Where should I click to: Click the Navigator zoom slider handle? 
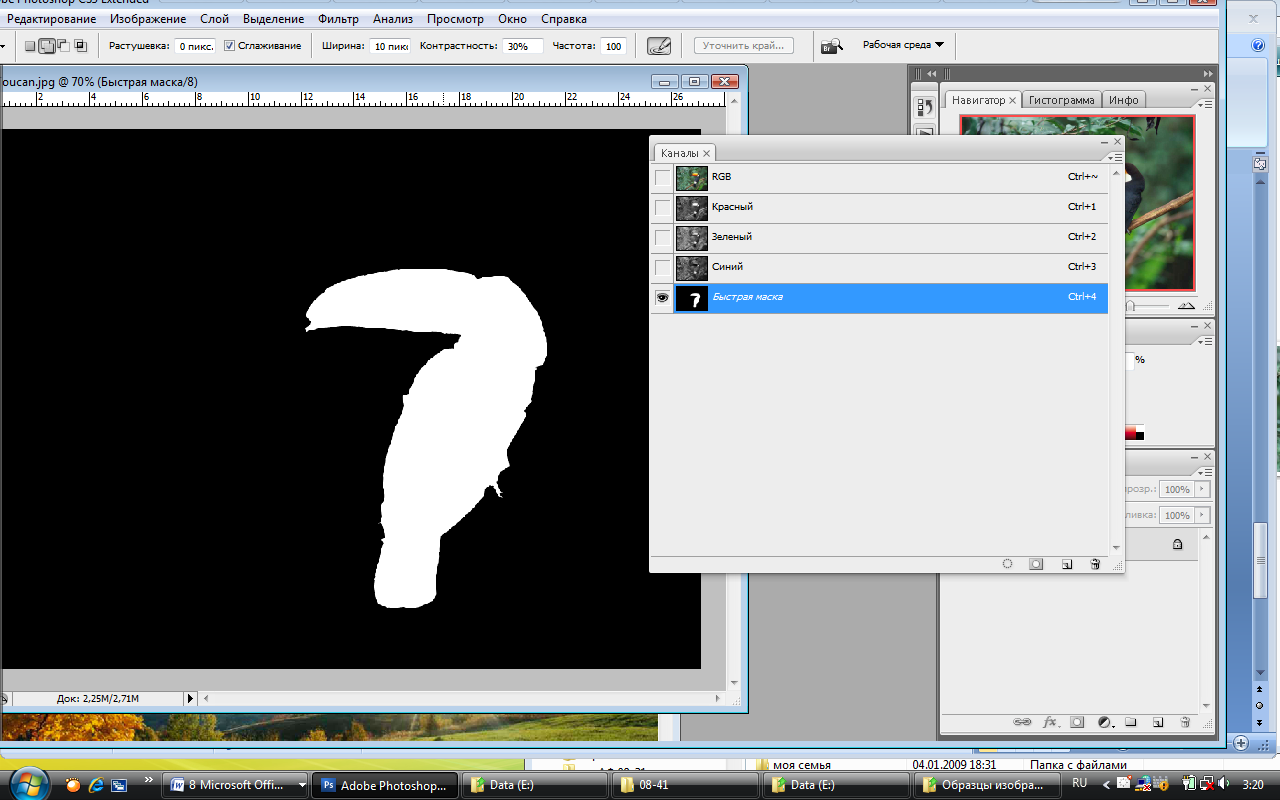click(1131, 306)
